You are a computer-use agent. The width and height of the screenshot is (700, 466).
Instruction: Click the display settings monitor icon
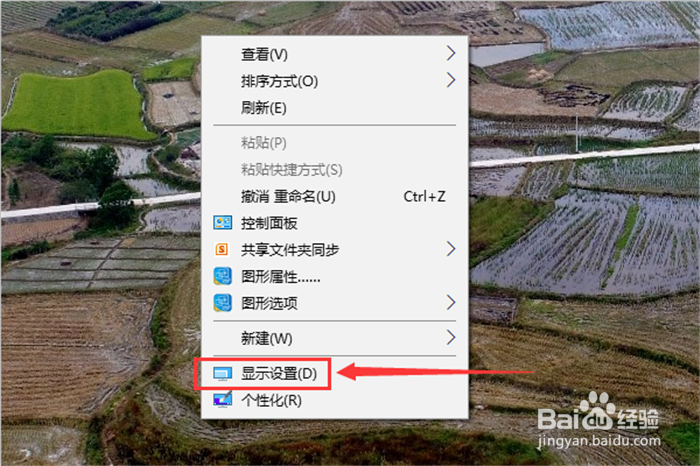point(222,374)
